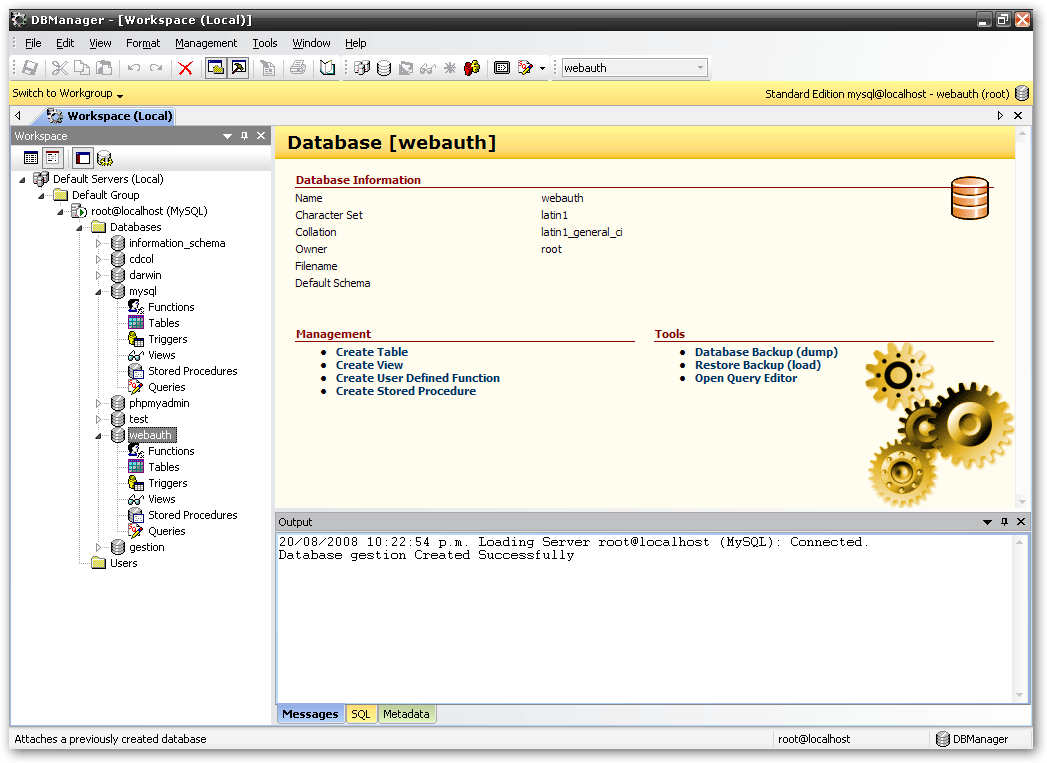Click the Copy icon in the toolbar
This screenshot has width=1047, height=763.
82,67
